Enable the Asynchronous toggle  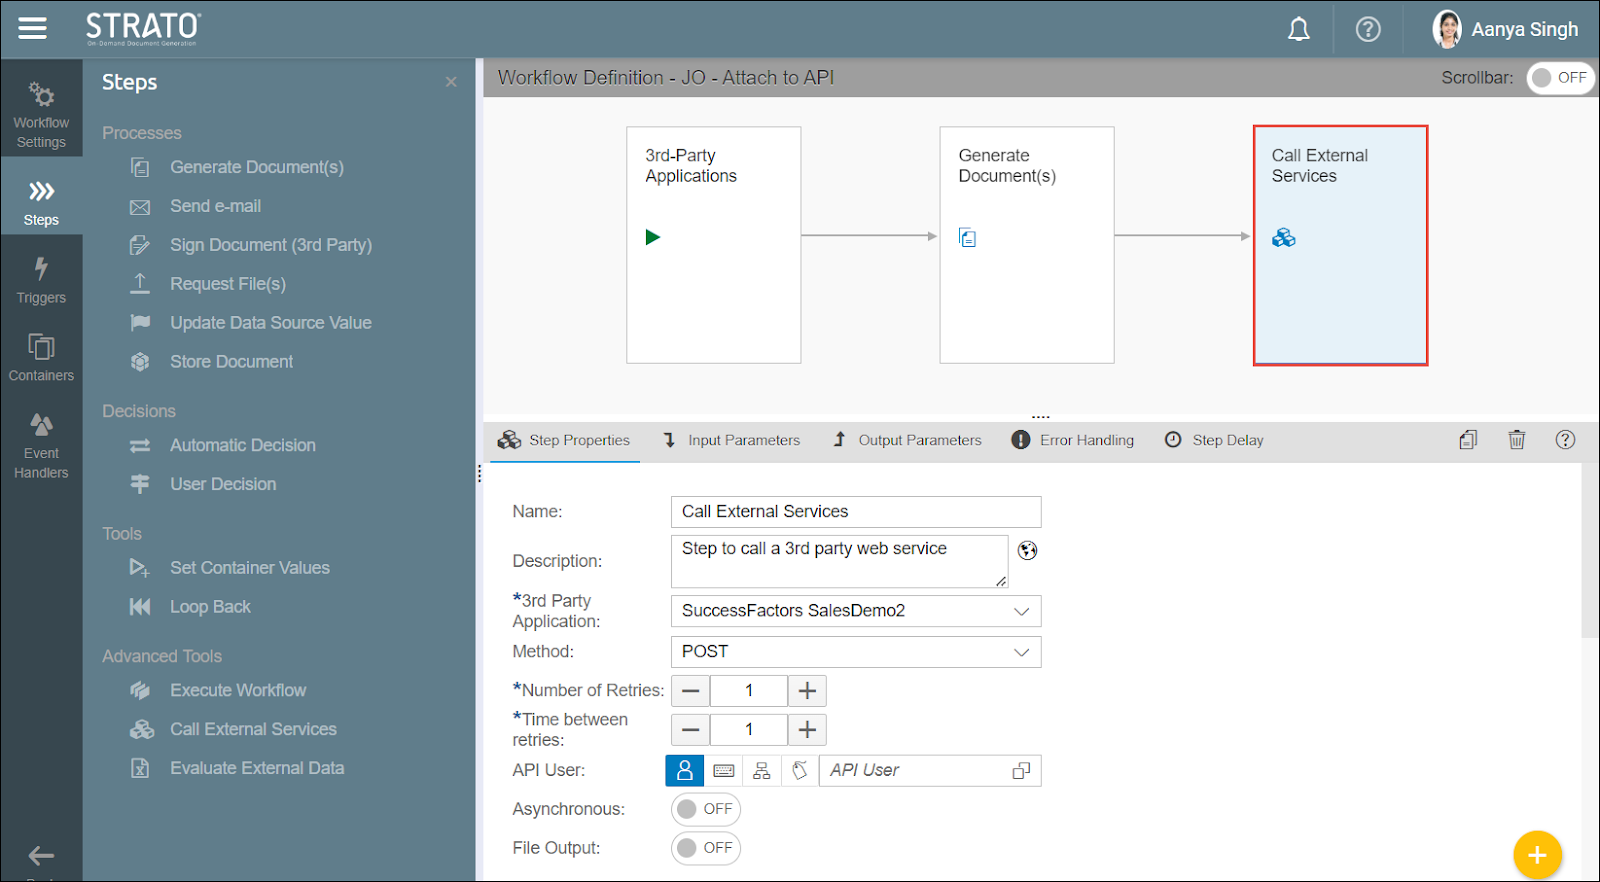pos(705,809)
